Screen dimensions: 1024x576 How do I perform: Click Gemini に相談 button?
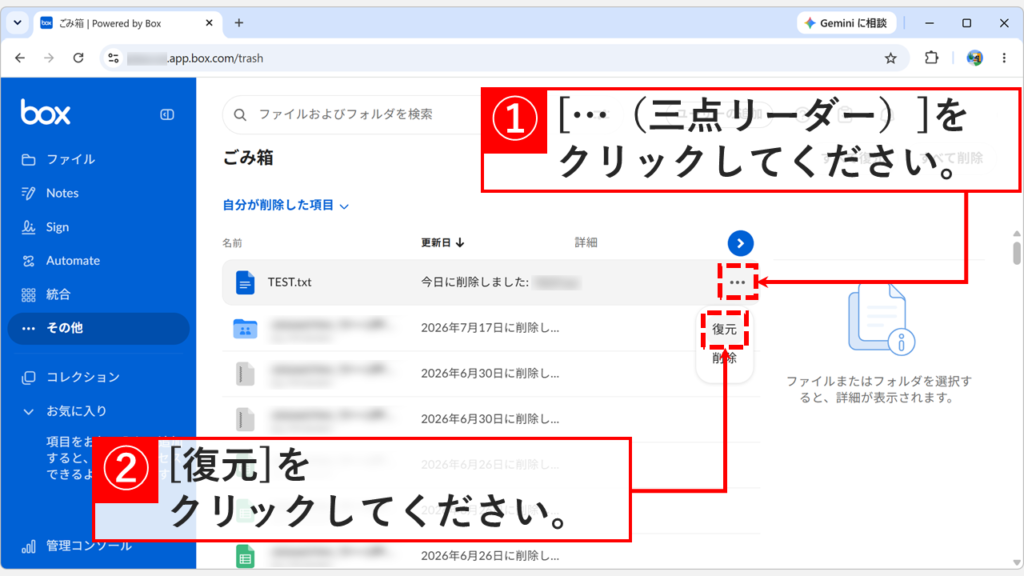846,23
